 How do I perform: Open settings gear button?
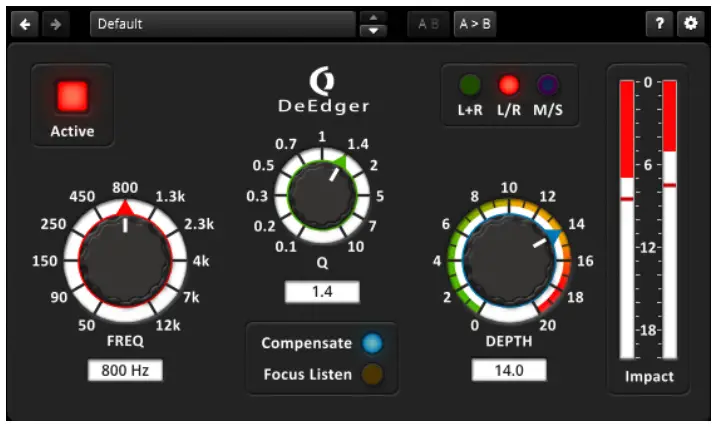[690, 23]
